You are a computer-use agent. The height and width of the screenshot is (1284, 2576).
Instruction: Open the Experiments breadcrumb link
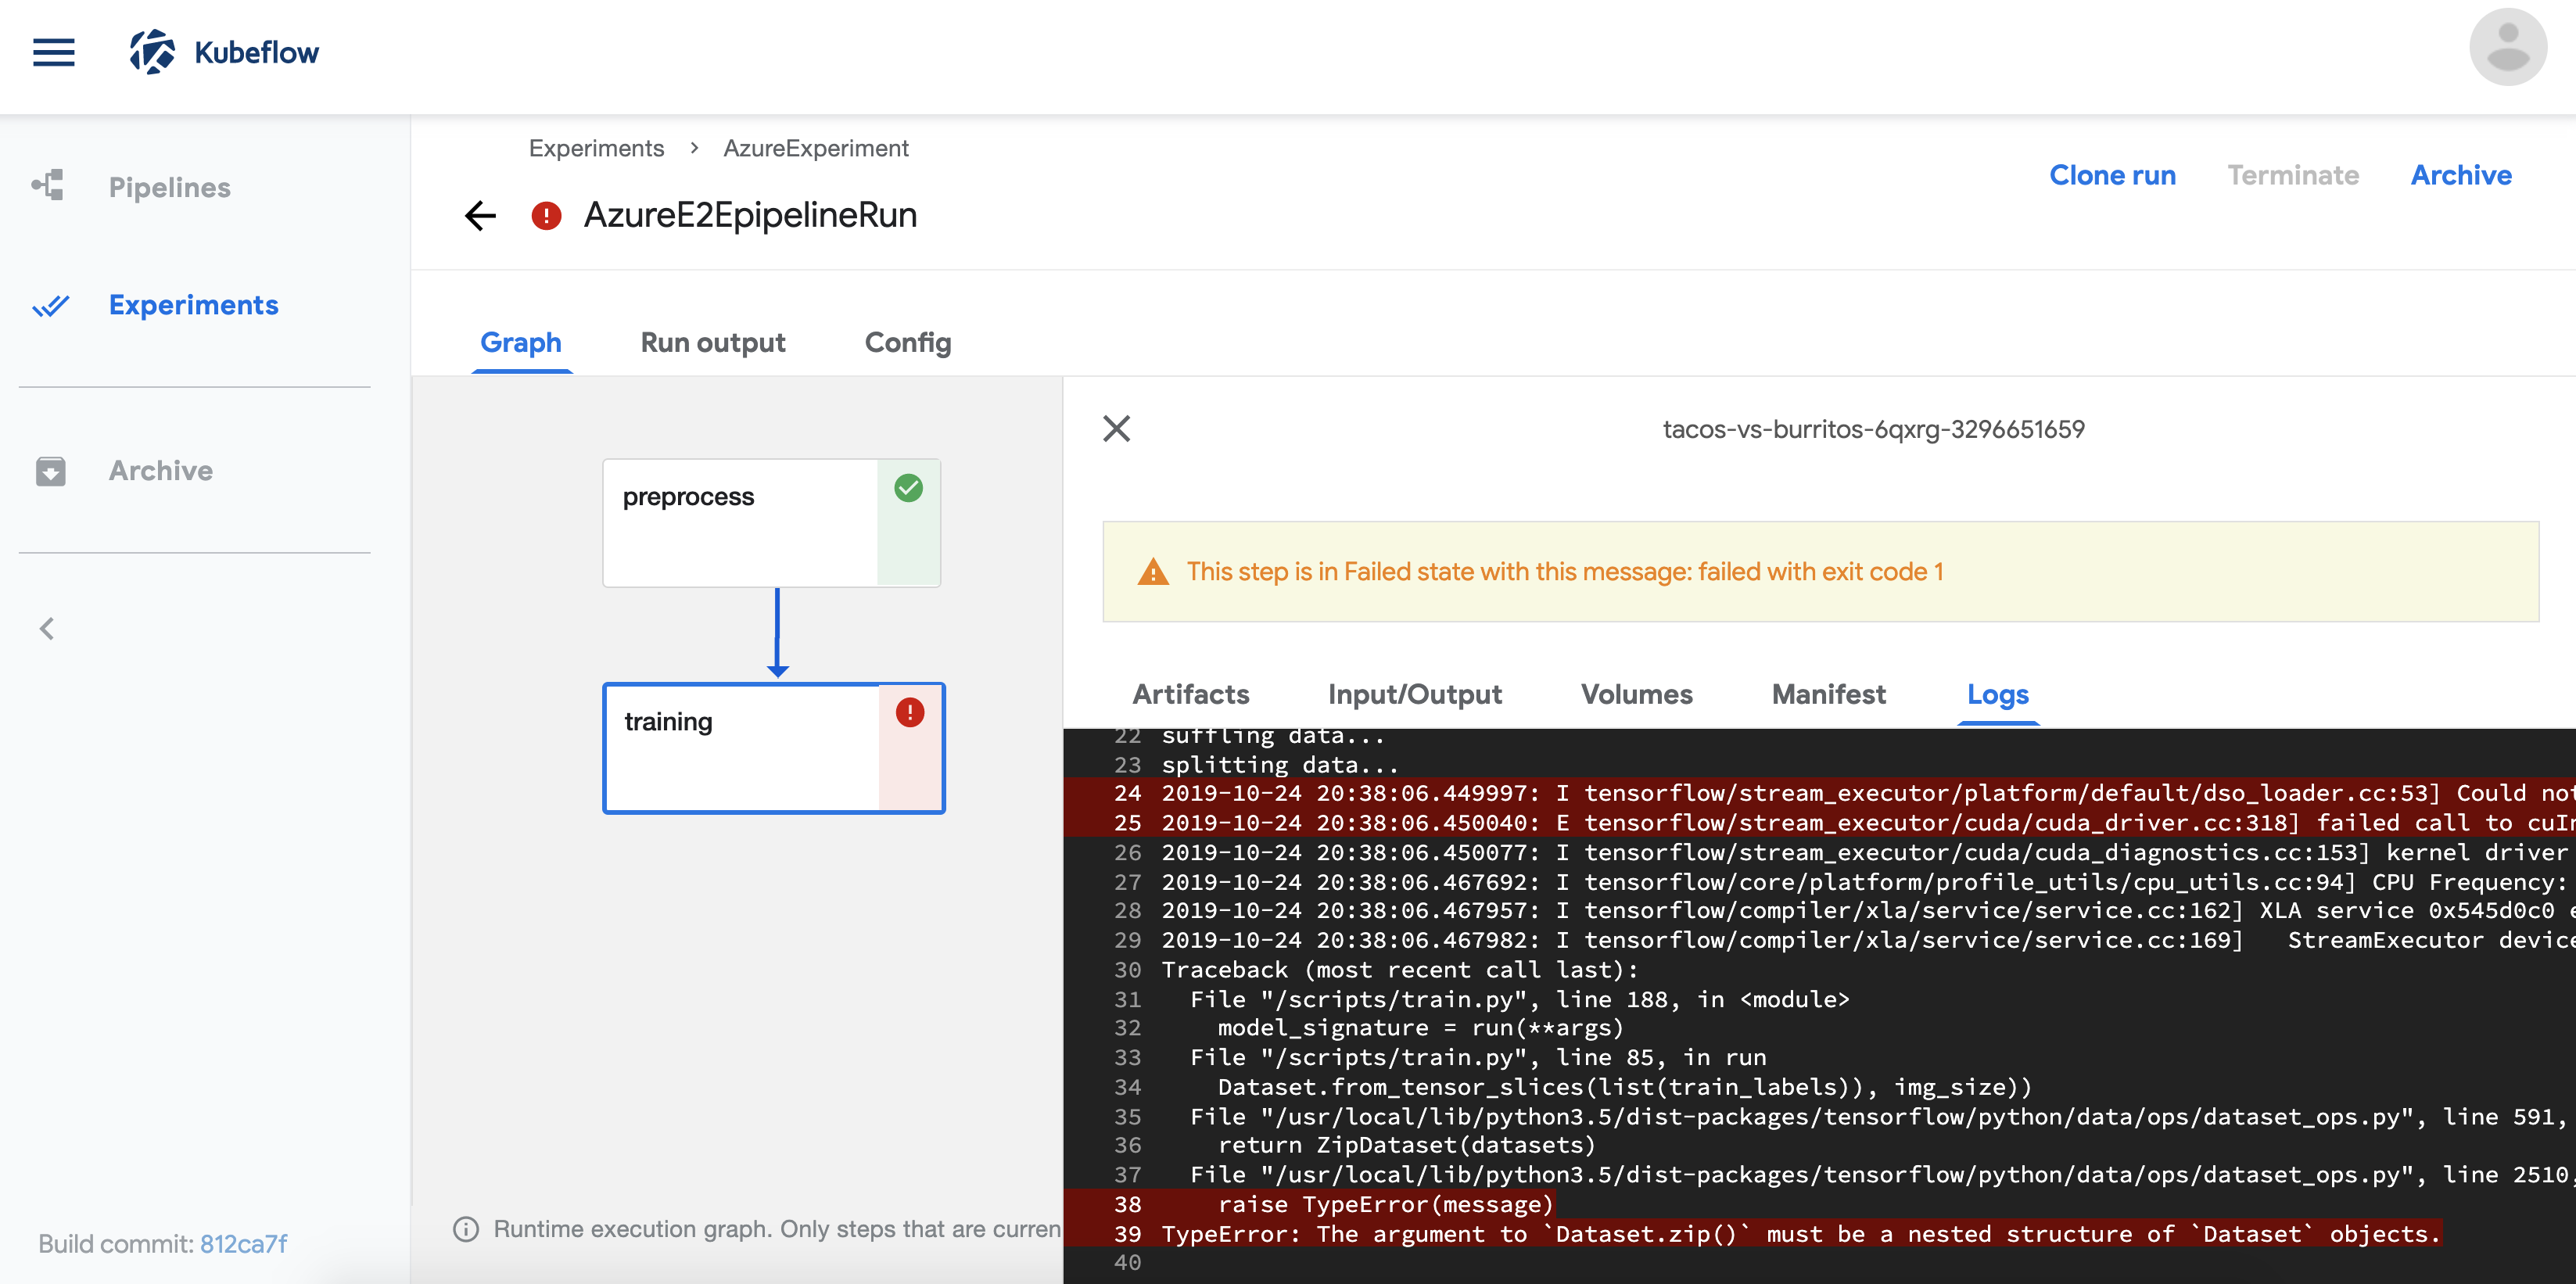point(596,148)
